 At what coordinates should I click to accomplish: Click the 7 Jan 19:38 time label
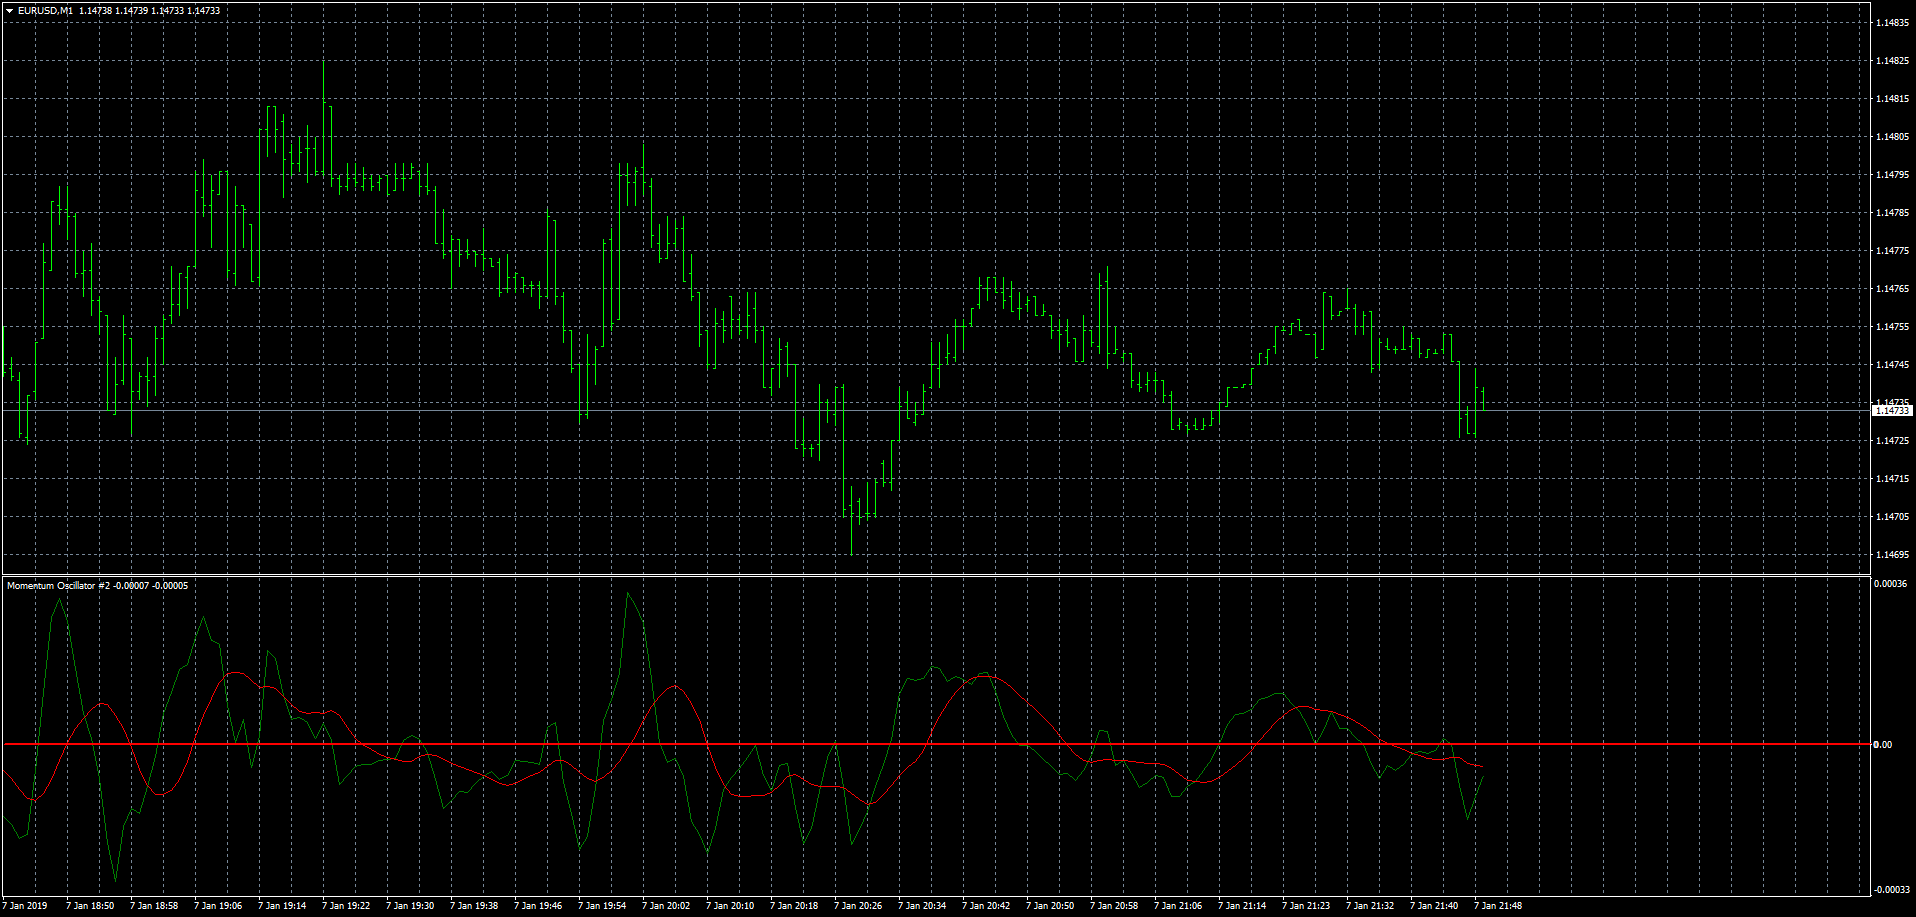tap(474, 906)
